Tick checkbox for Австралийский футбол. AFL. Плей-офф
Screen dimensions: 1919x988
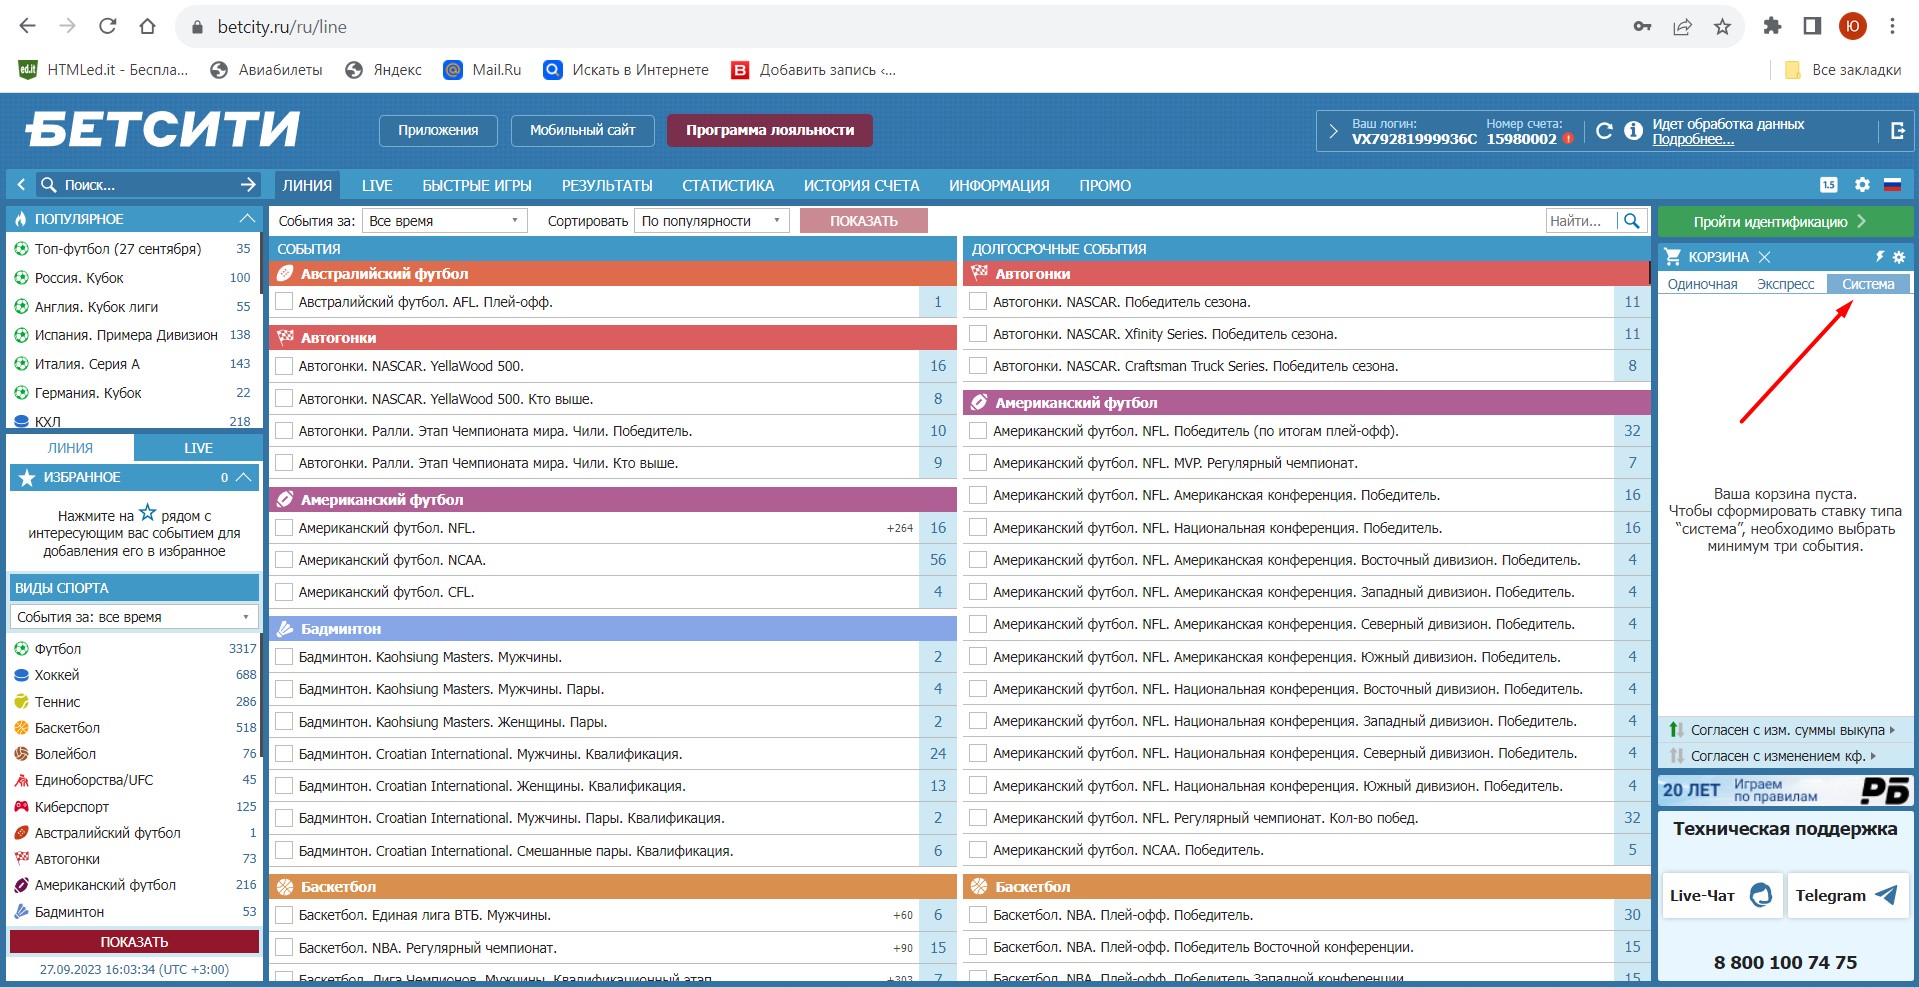pyautogui.click(x=284, y=302)
